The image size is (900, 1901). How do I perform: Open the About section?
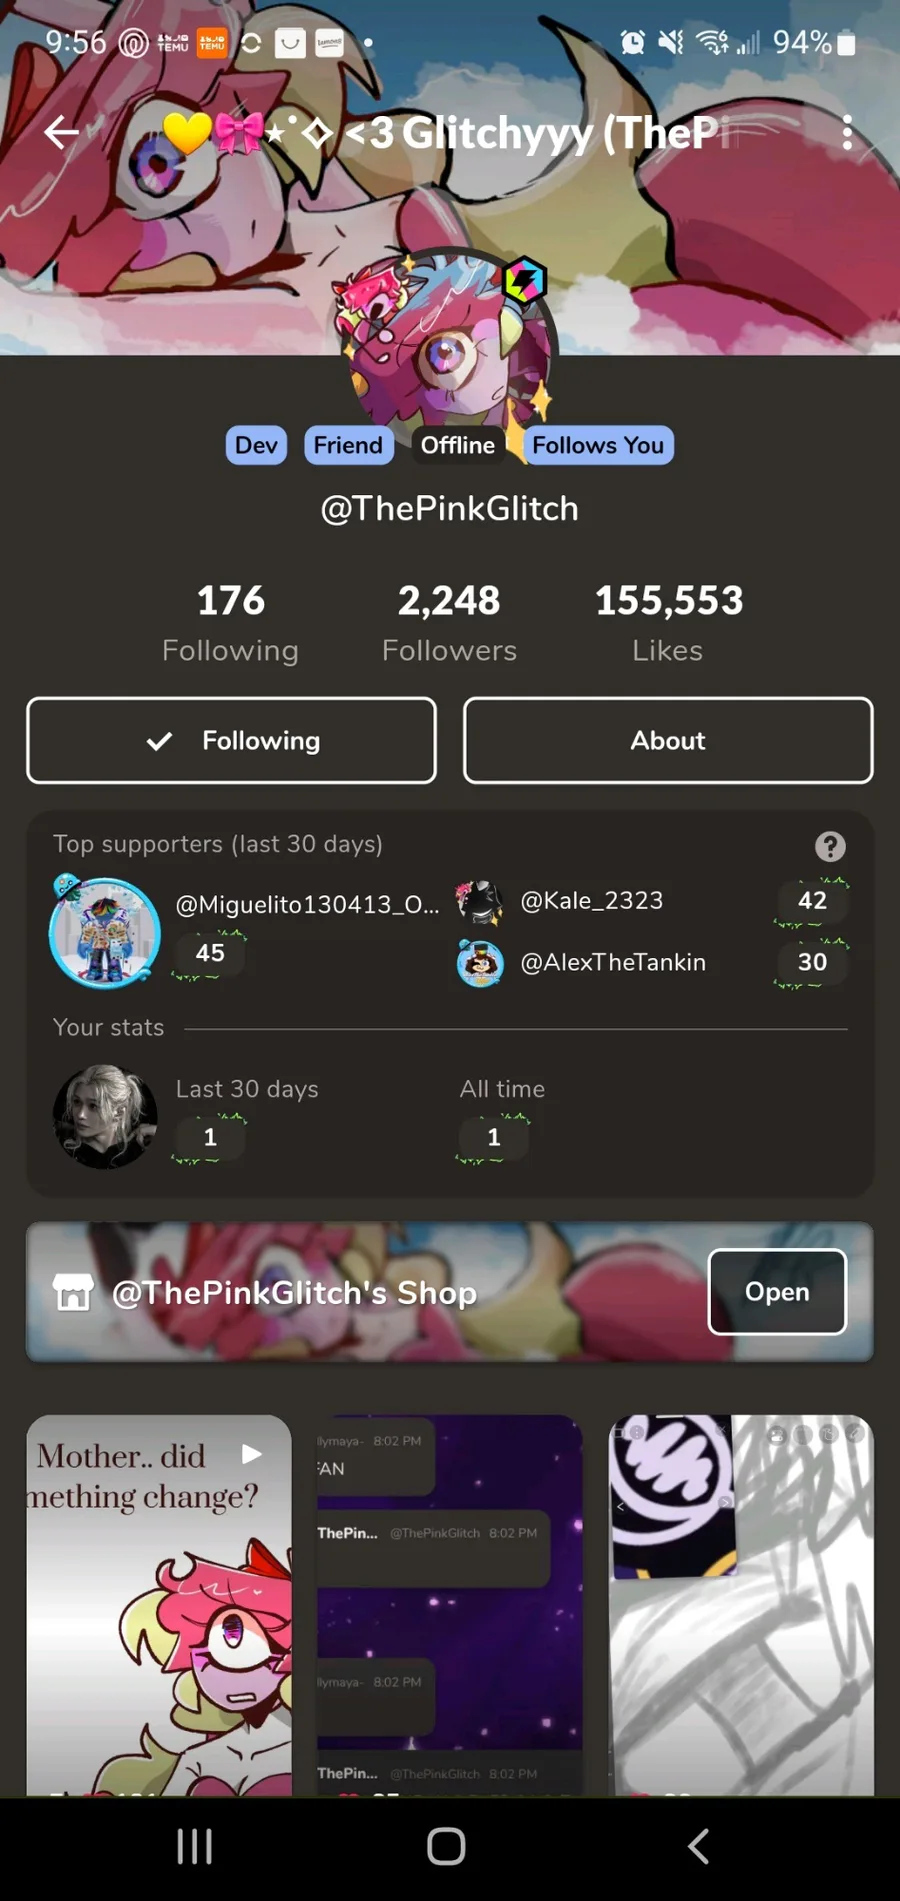(x=668, y=740)
